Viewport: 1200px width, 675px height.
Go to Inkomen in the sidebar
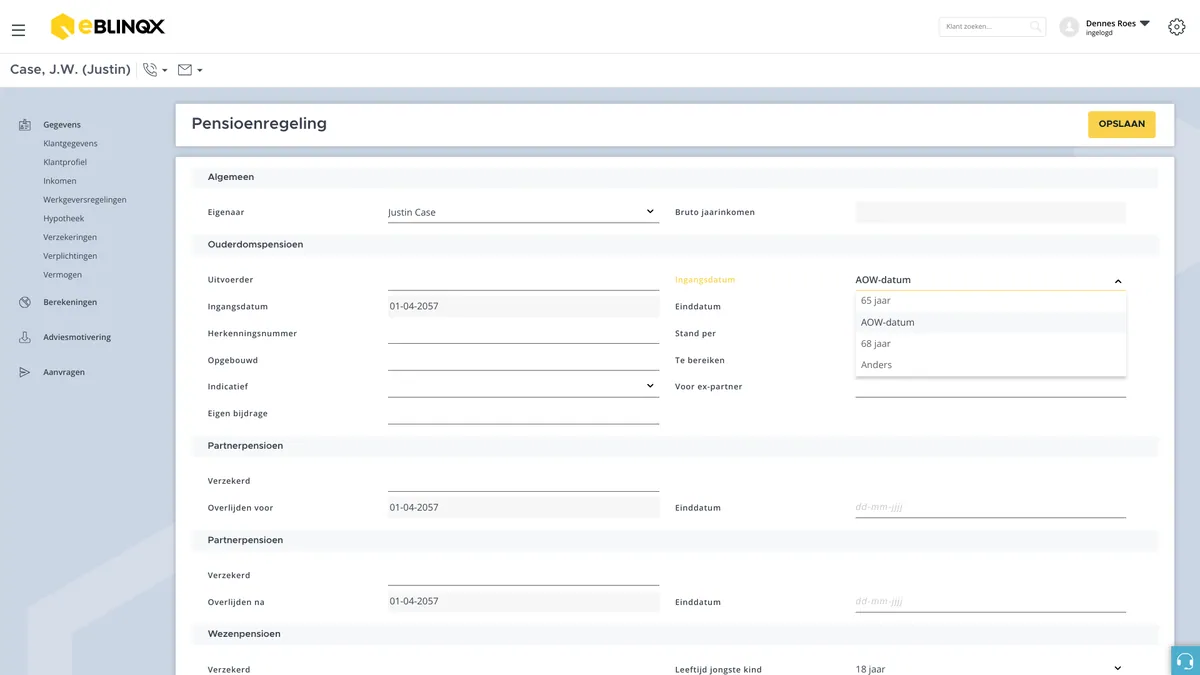click(x=60, y=181)
